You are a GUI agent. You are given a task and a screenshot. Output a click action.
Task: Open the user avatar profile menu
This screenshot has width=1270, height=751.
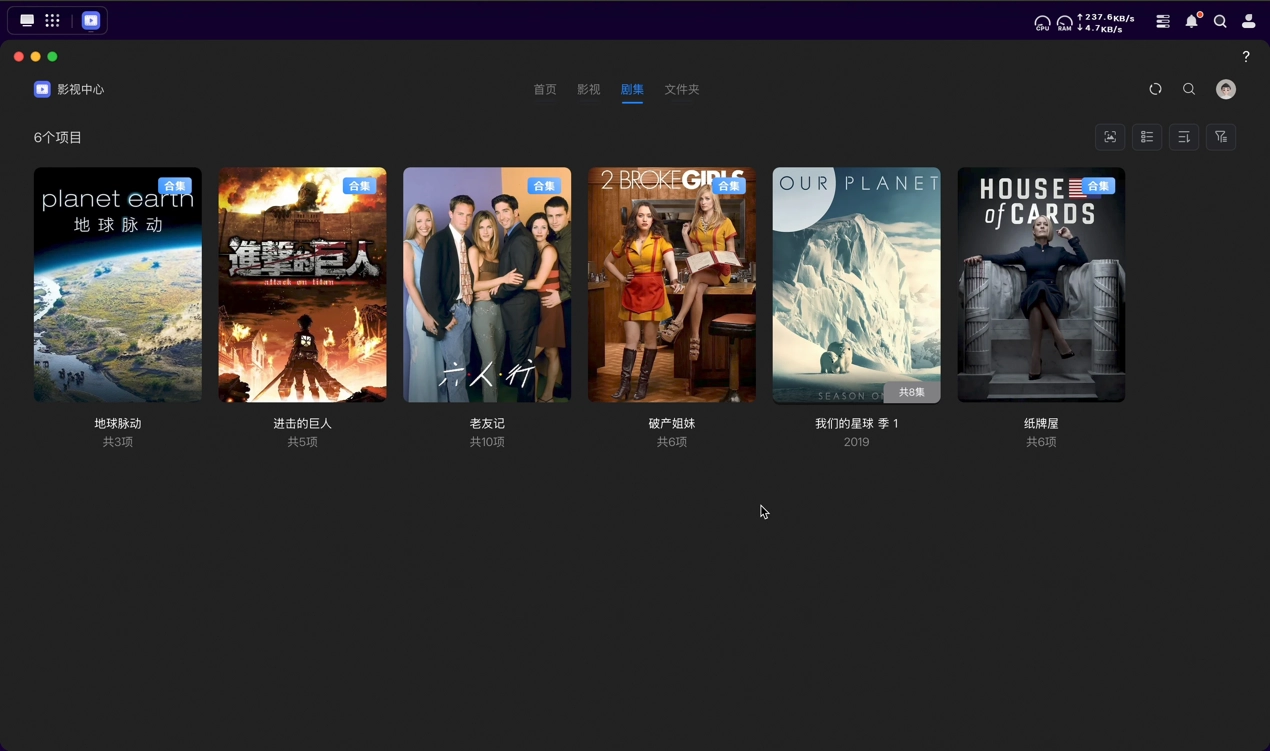1225,89
